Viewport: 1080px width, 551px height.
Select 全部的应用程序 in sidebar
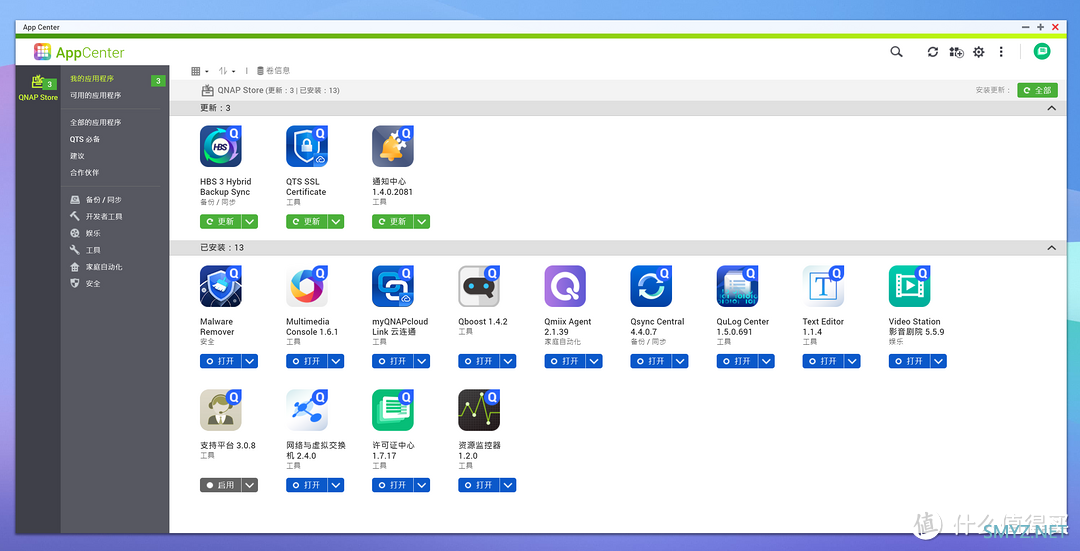pyautogui.click(x=95, y=122)
